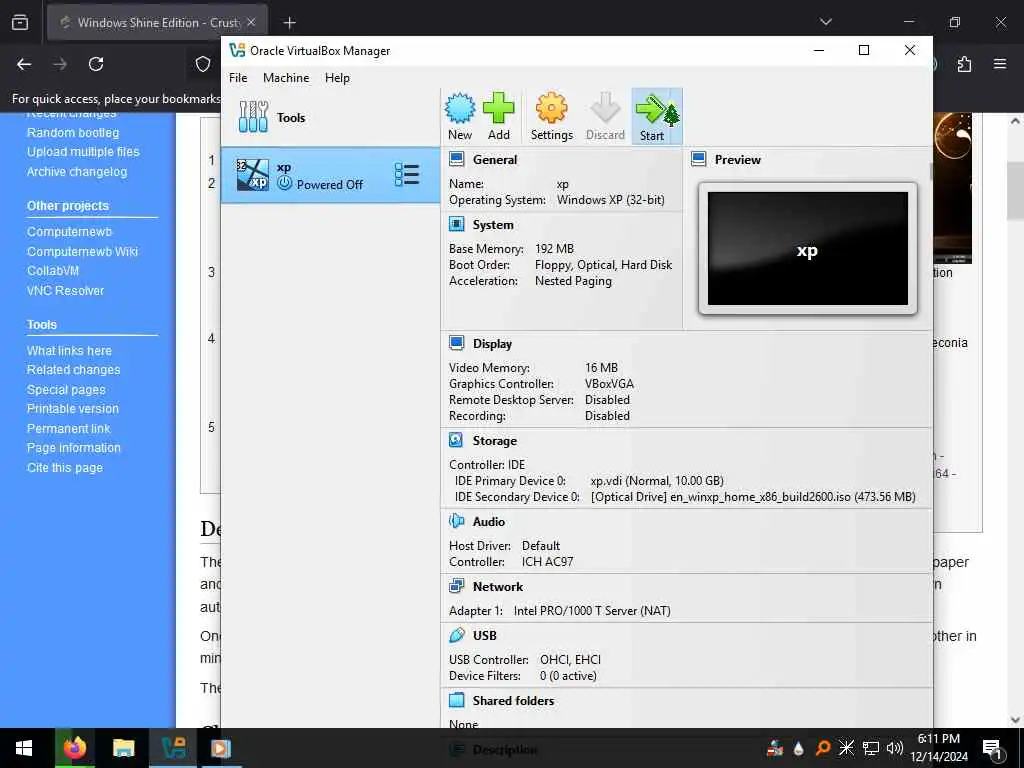Open the Network settings header link
Viewport: 1024px width, 768px height.
498,586
